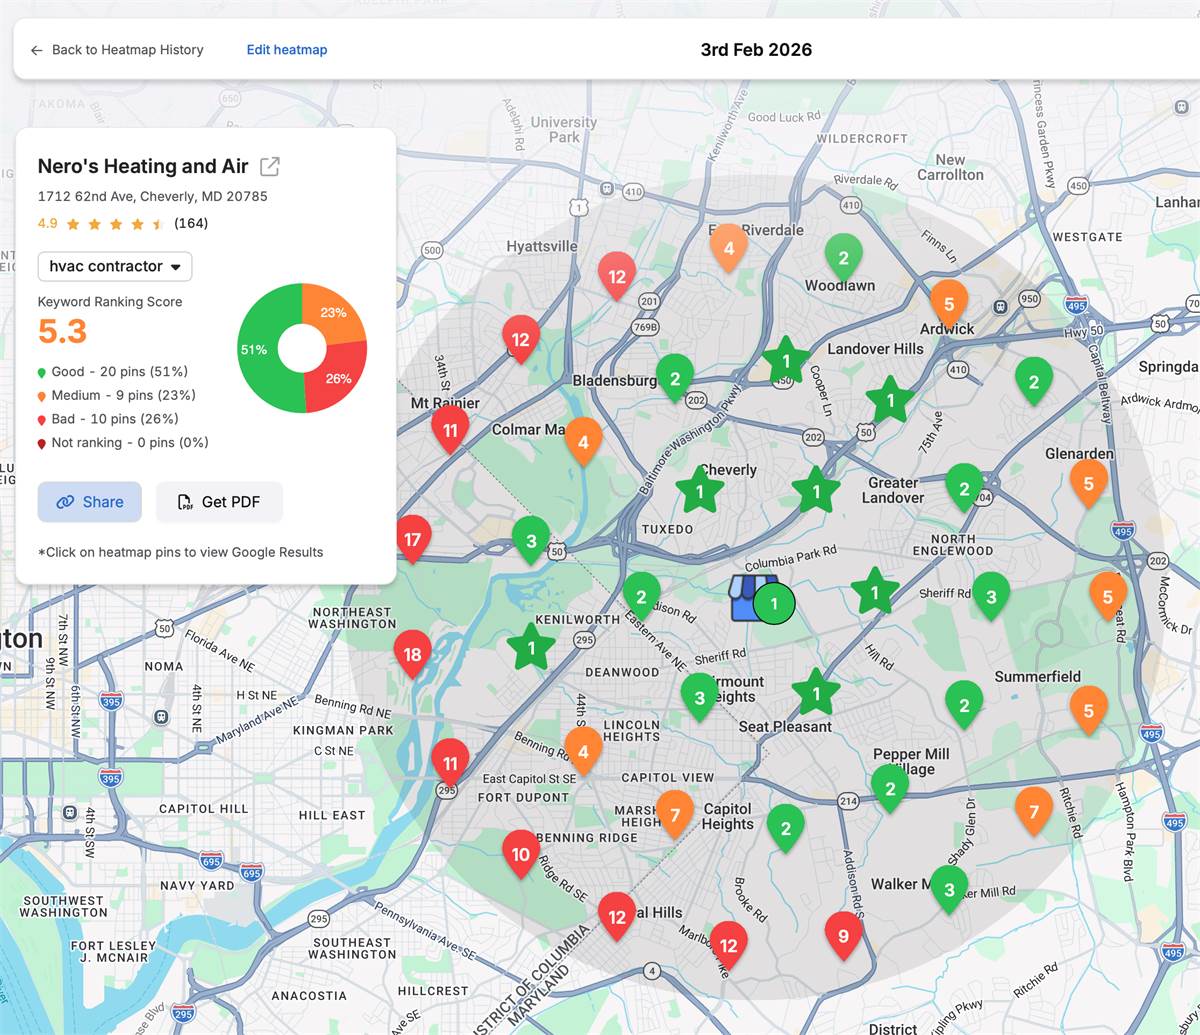
Task: Click the green circle pin 1 beside the storefront
Action: pyautogui.click(x=774, y=604)
